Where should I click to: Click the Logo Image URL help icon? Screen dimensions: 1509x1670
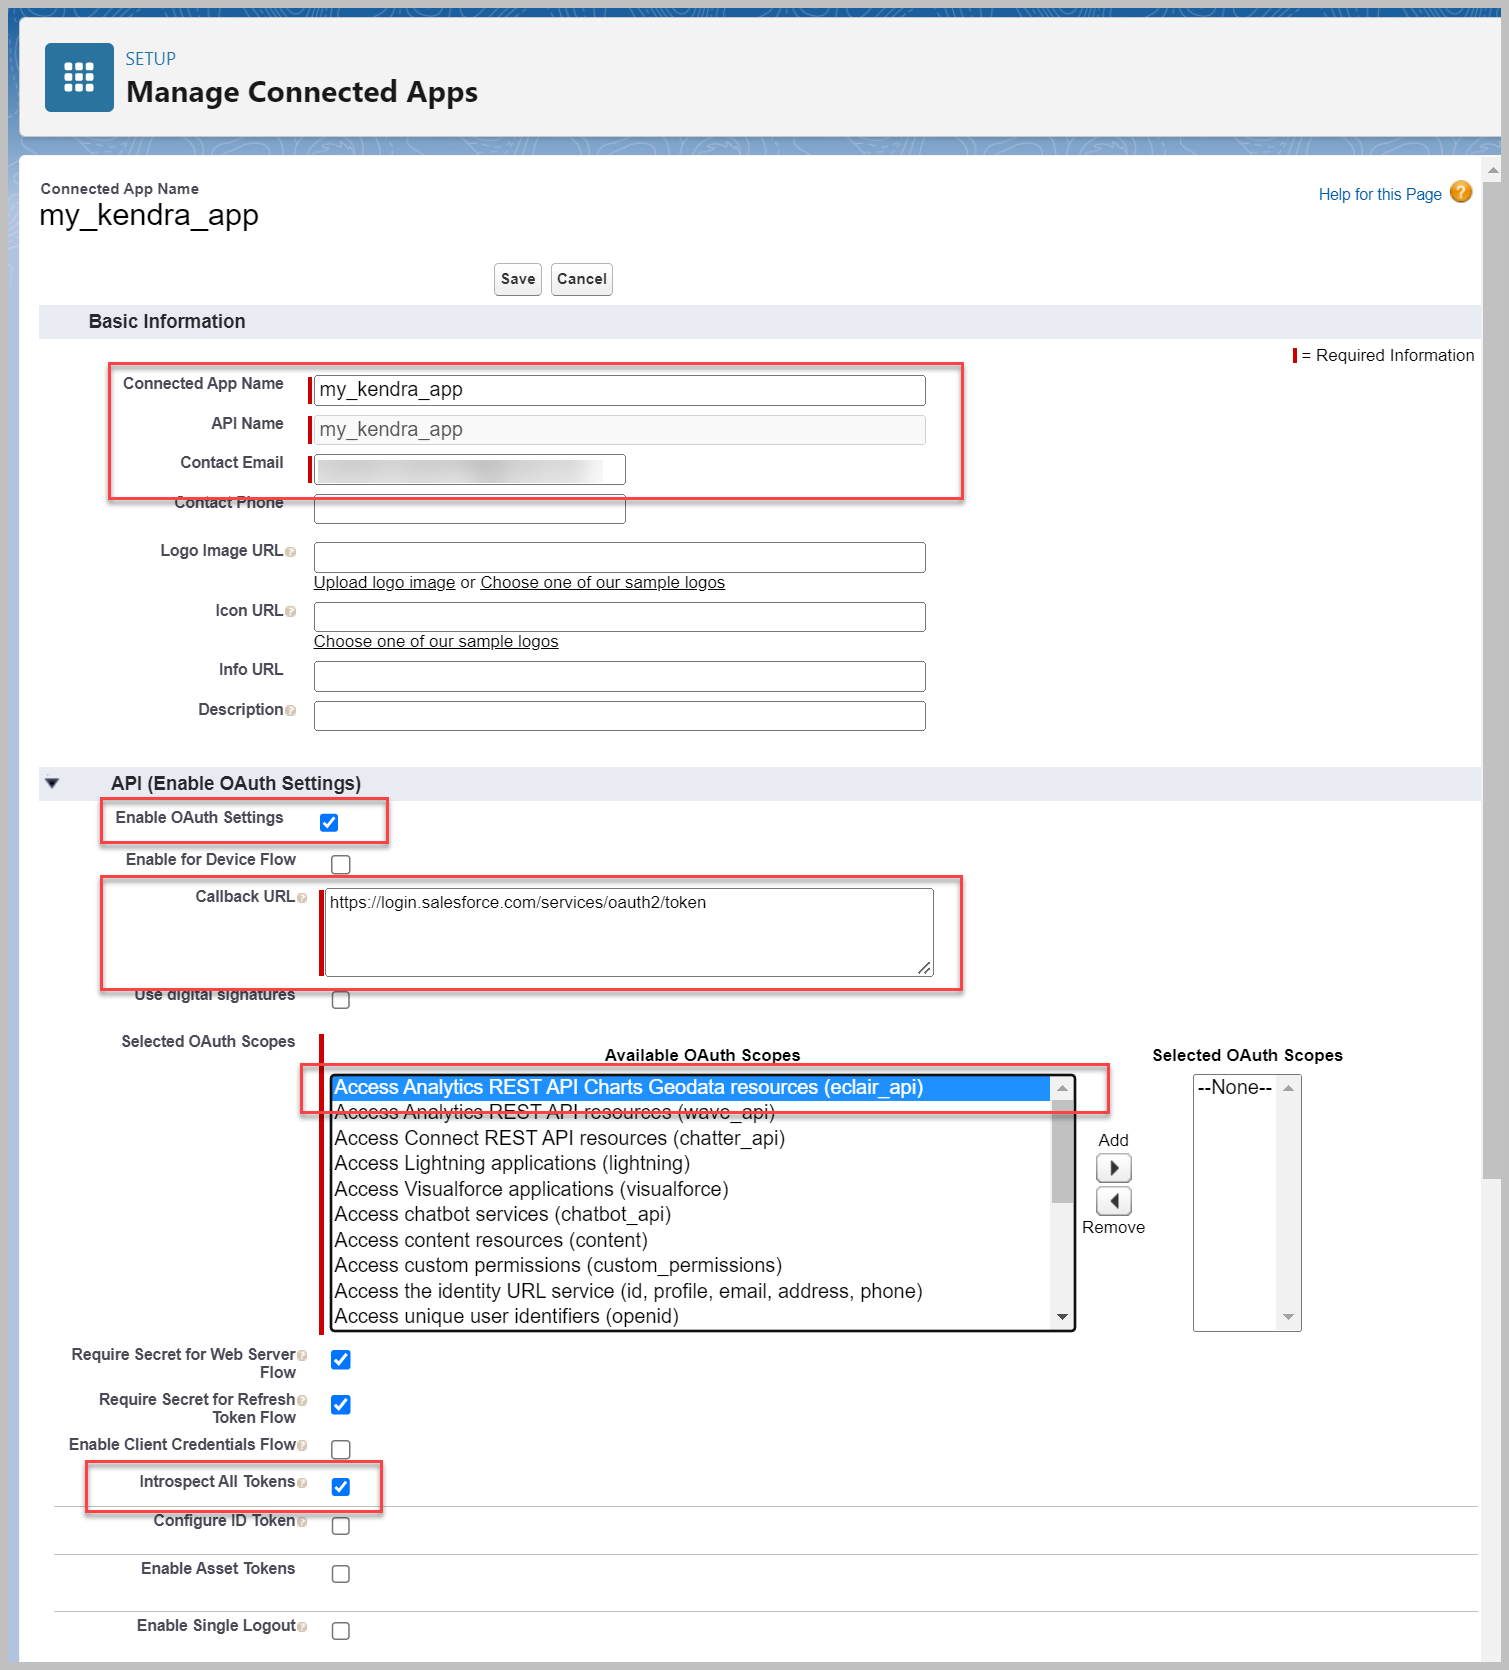(x=291, y=552)
